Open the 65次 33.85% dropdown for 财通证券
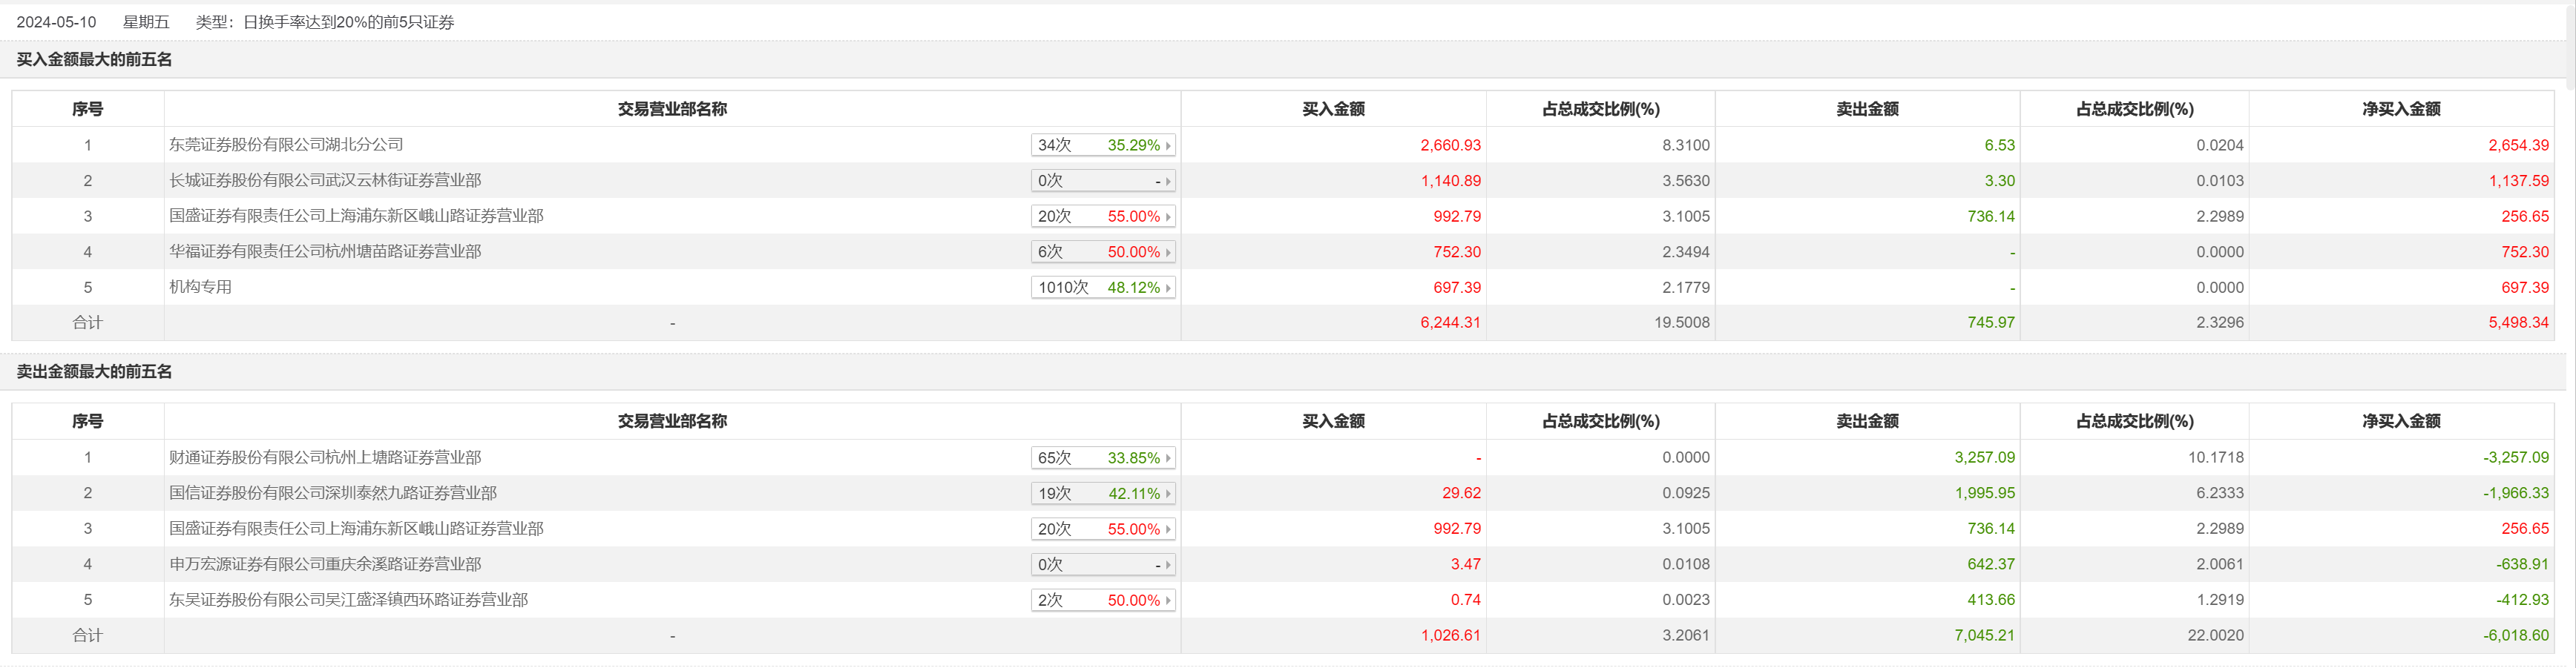 tap(1103, 458)
